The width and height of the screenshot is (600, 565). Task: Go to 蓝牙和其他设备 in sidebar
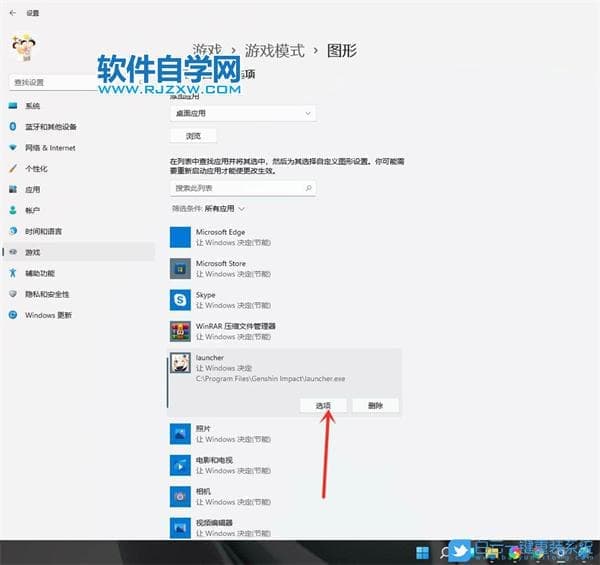[x=50, y=127]
